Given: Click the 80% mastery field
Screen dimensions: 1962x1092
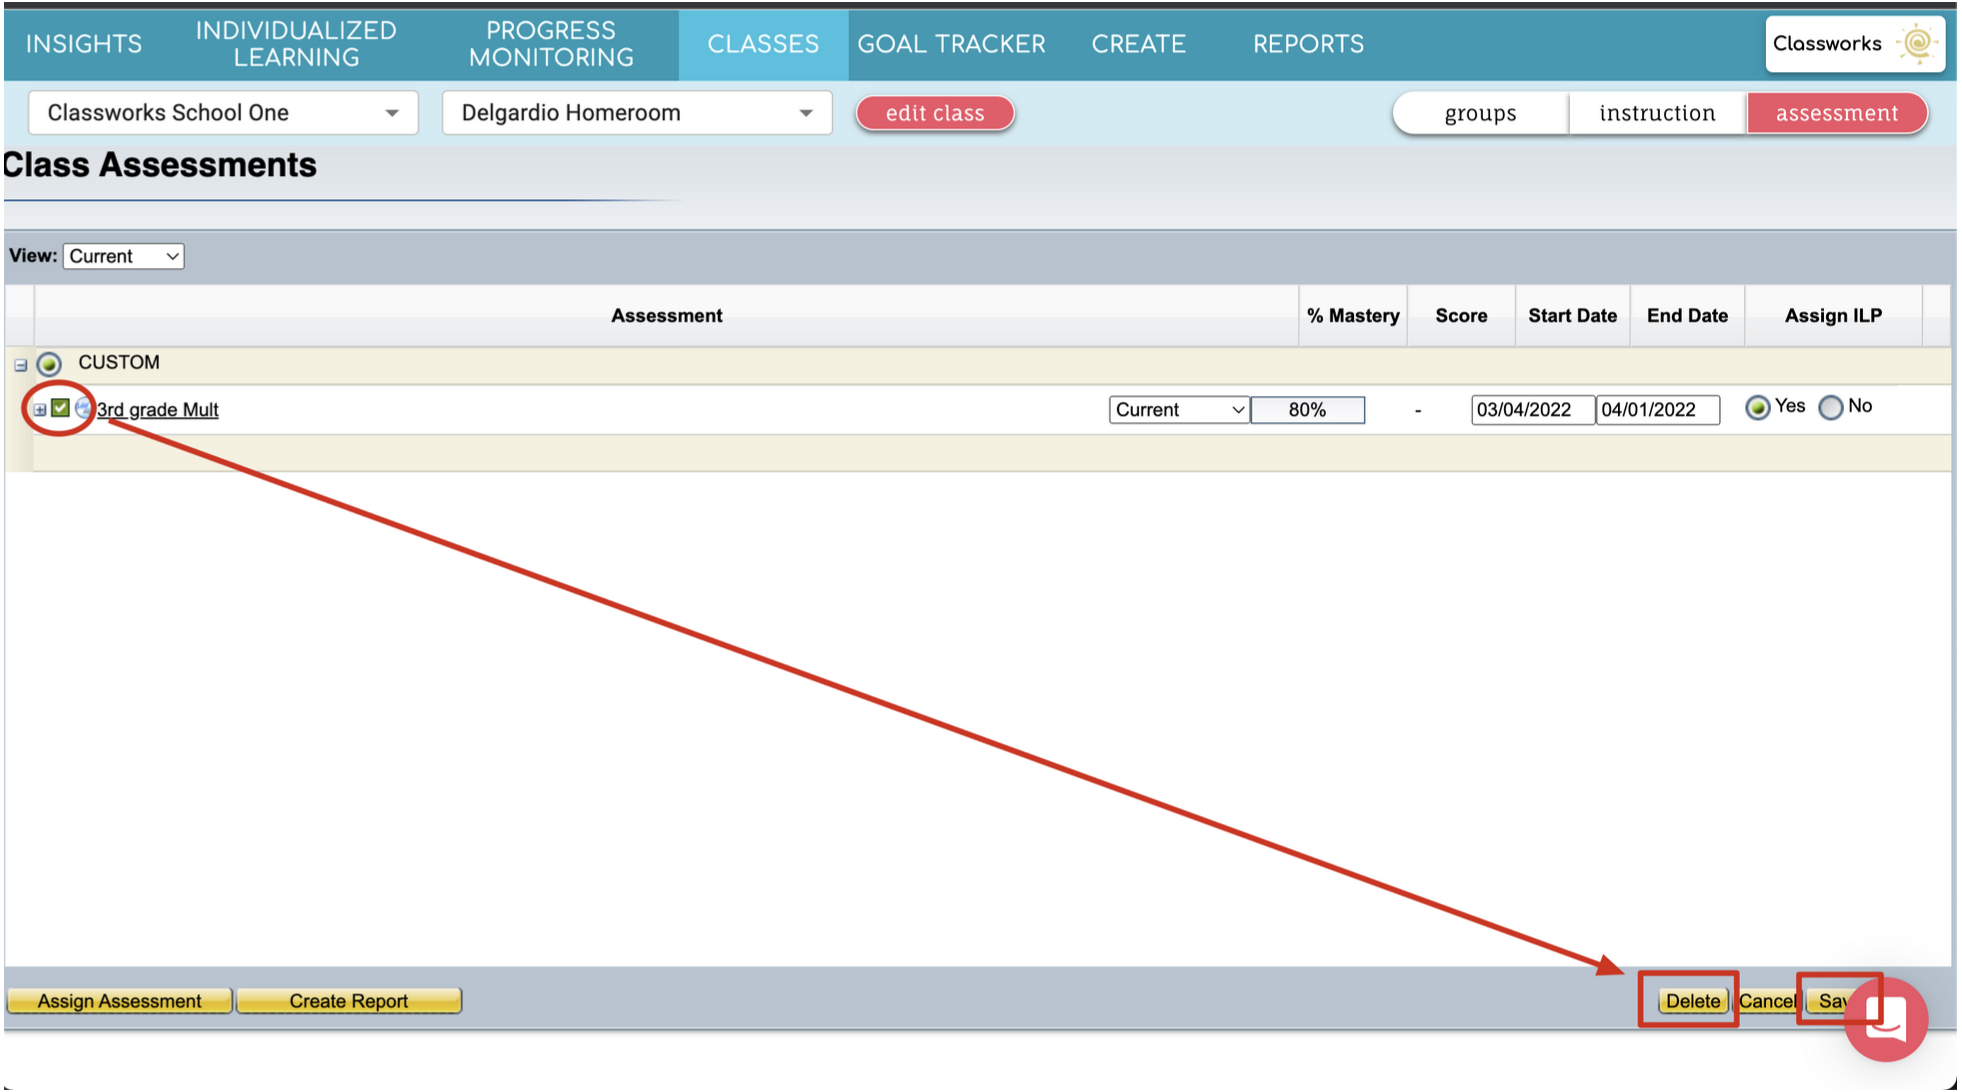Looking at the screenshot, I should coord(1307,410).
